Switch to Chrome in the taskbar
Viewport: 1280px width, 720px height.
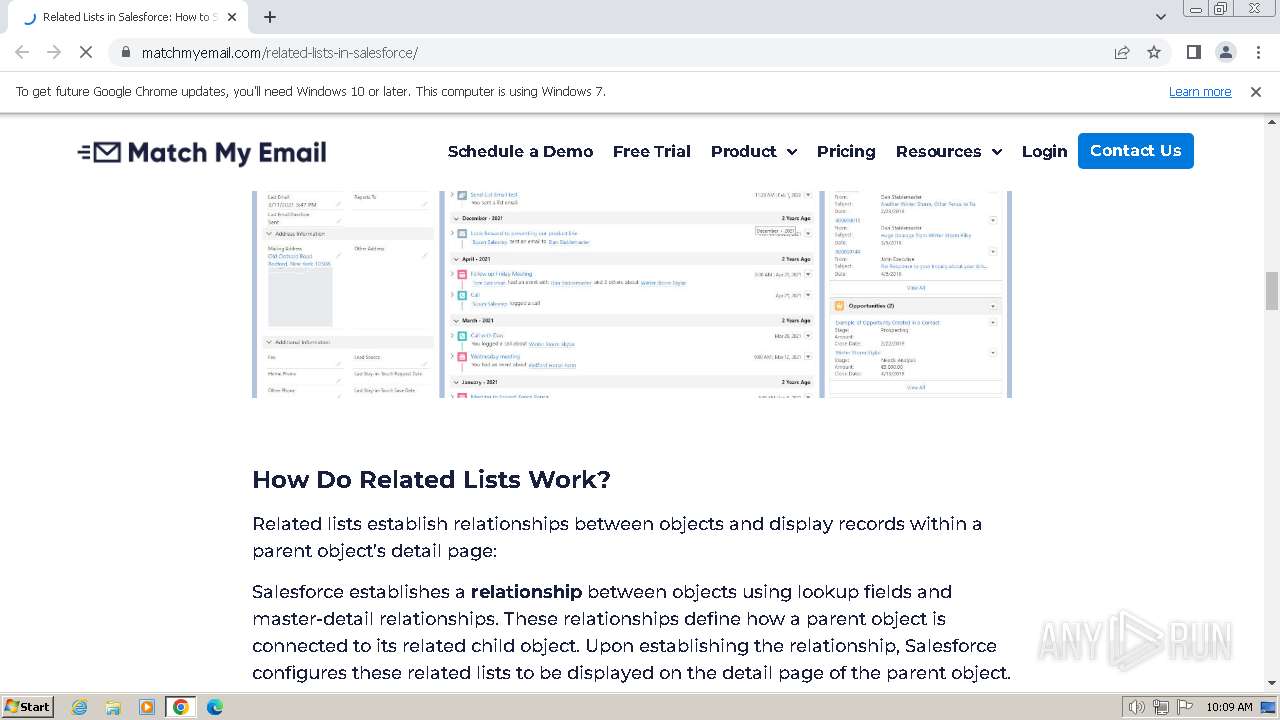(181, 707)
